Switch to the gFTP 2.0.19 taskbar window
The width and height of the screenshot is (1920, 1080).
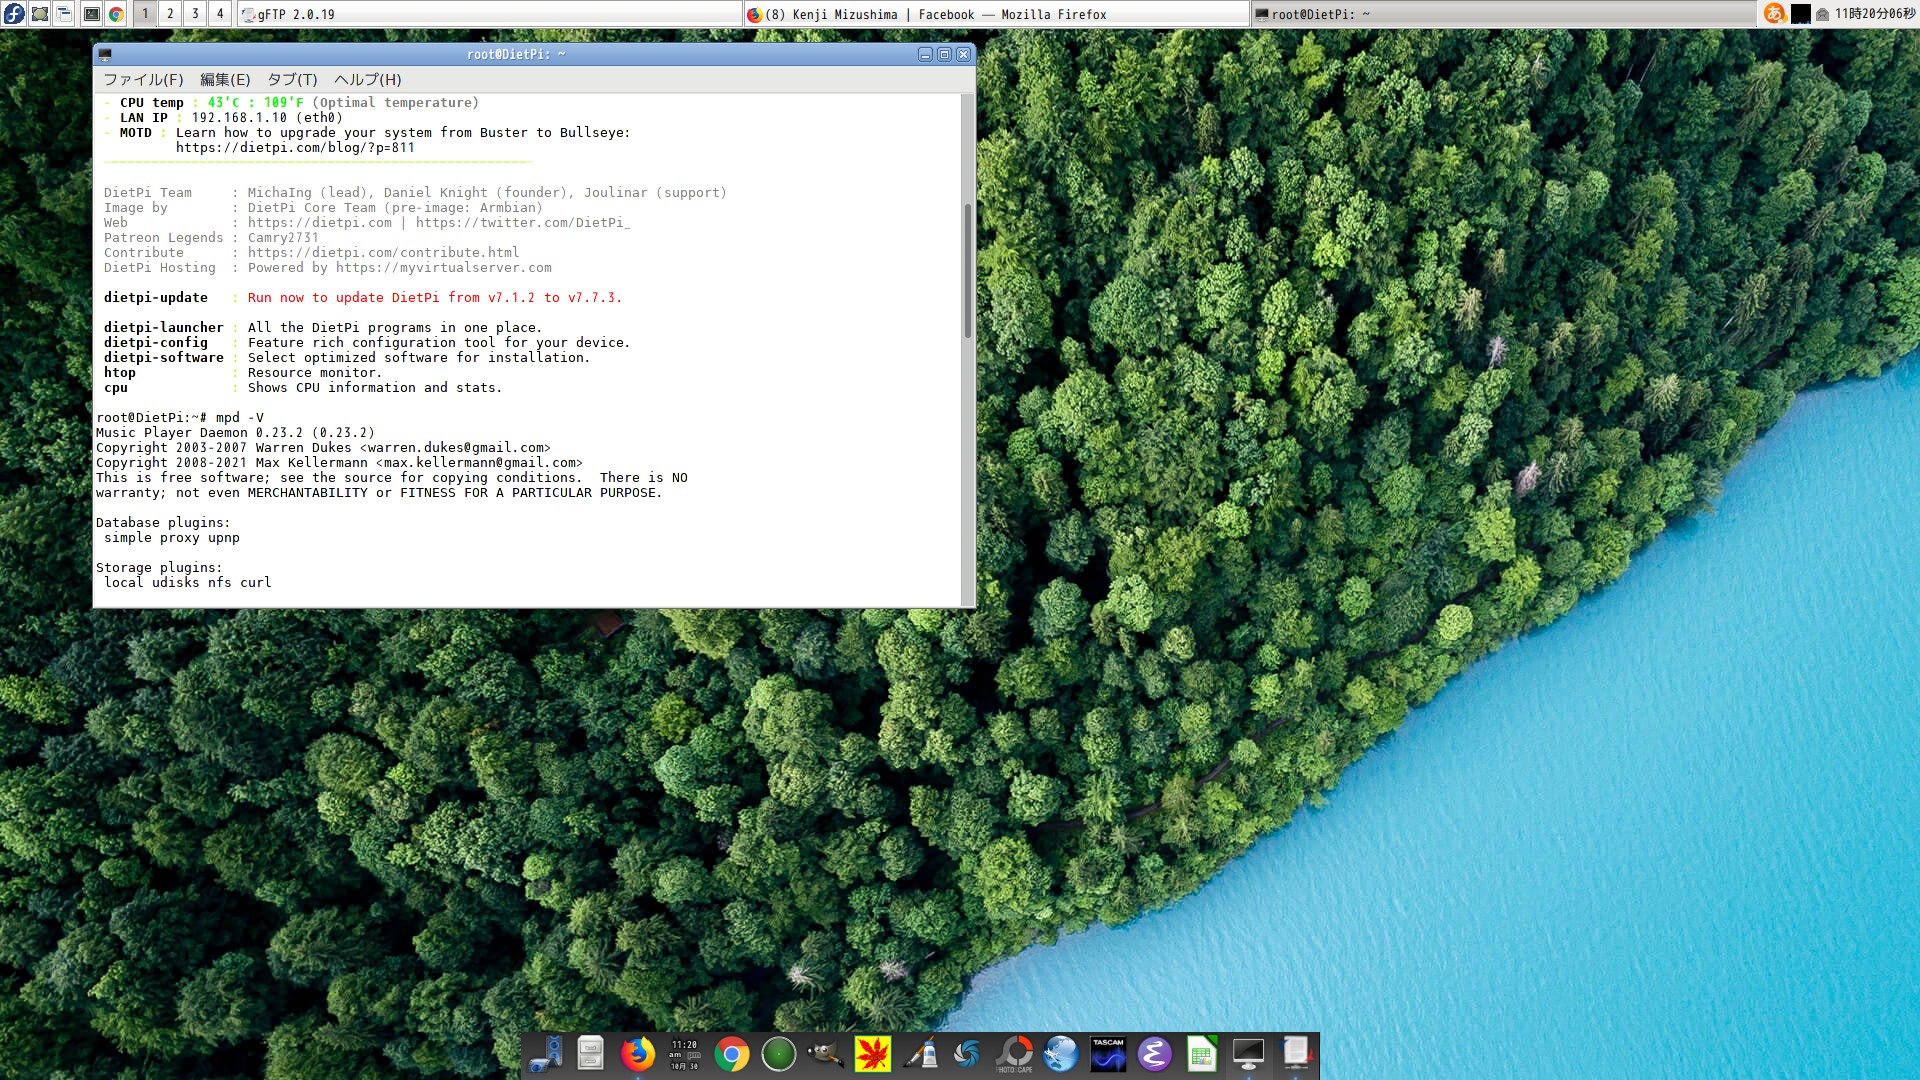tap(490, 14)
